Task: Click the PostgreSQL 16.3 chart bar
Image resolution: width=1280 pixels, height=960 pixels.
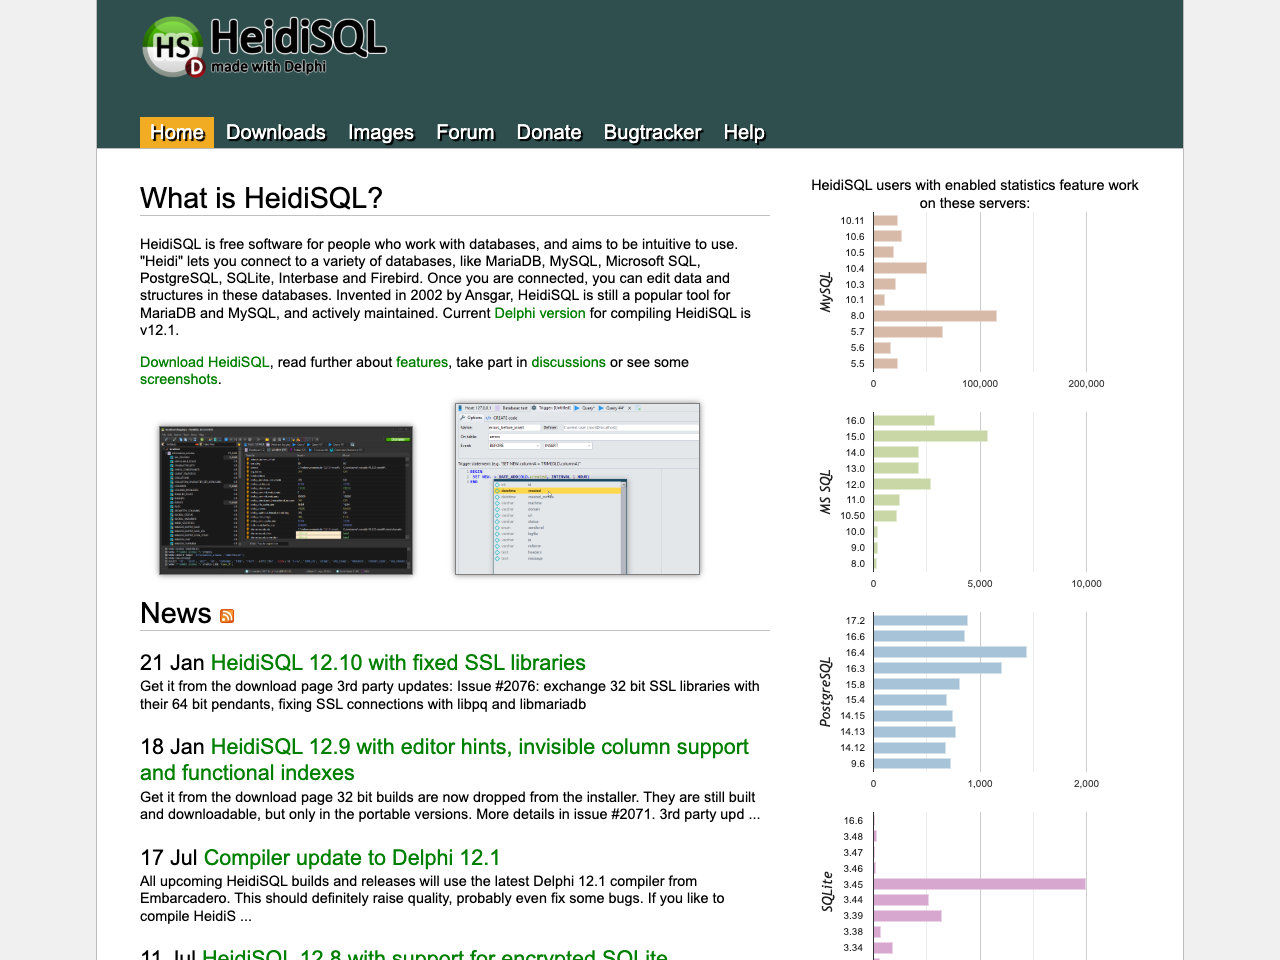Action: (938, 668)
